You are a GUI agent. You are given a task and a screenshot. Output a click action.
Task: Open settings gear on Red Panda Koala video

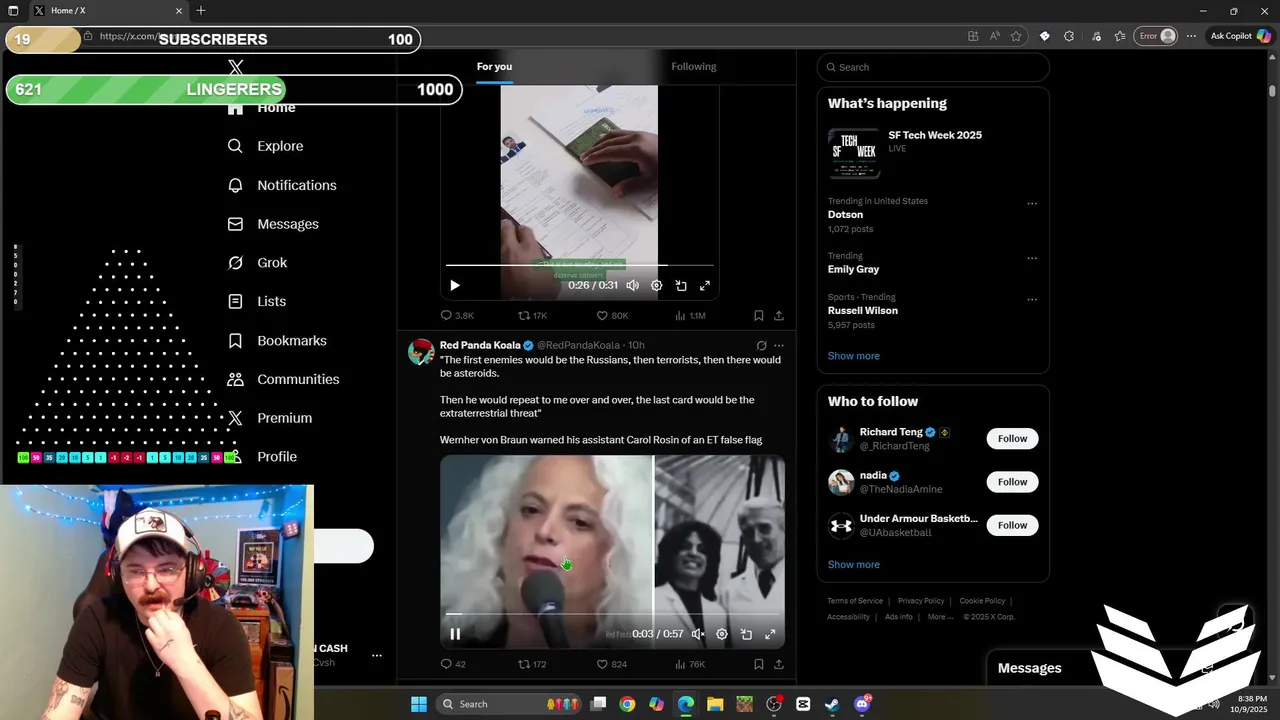[x=722, y=634]
